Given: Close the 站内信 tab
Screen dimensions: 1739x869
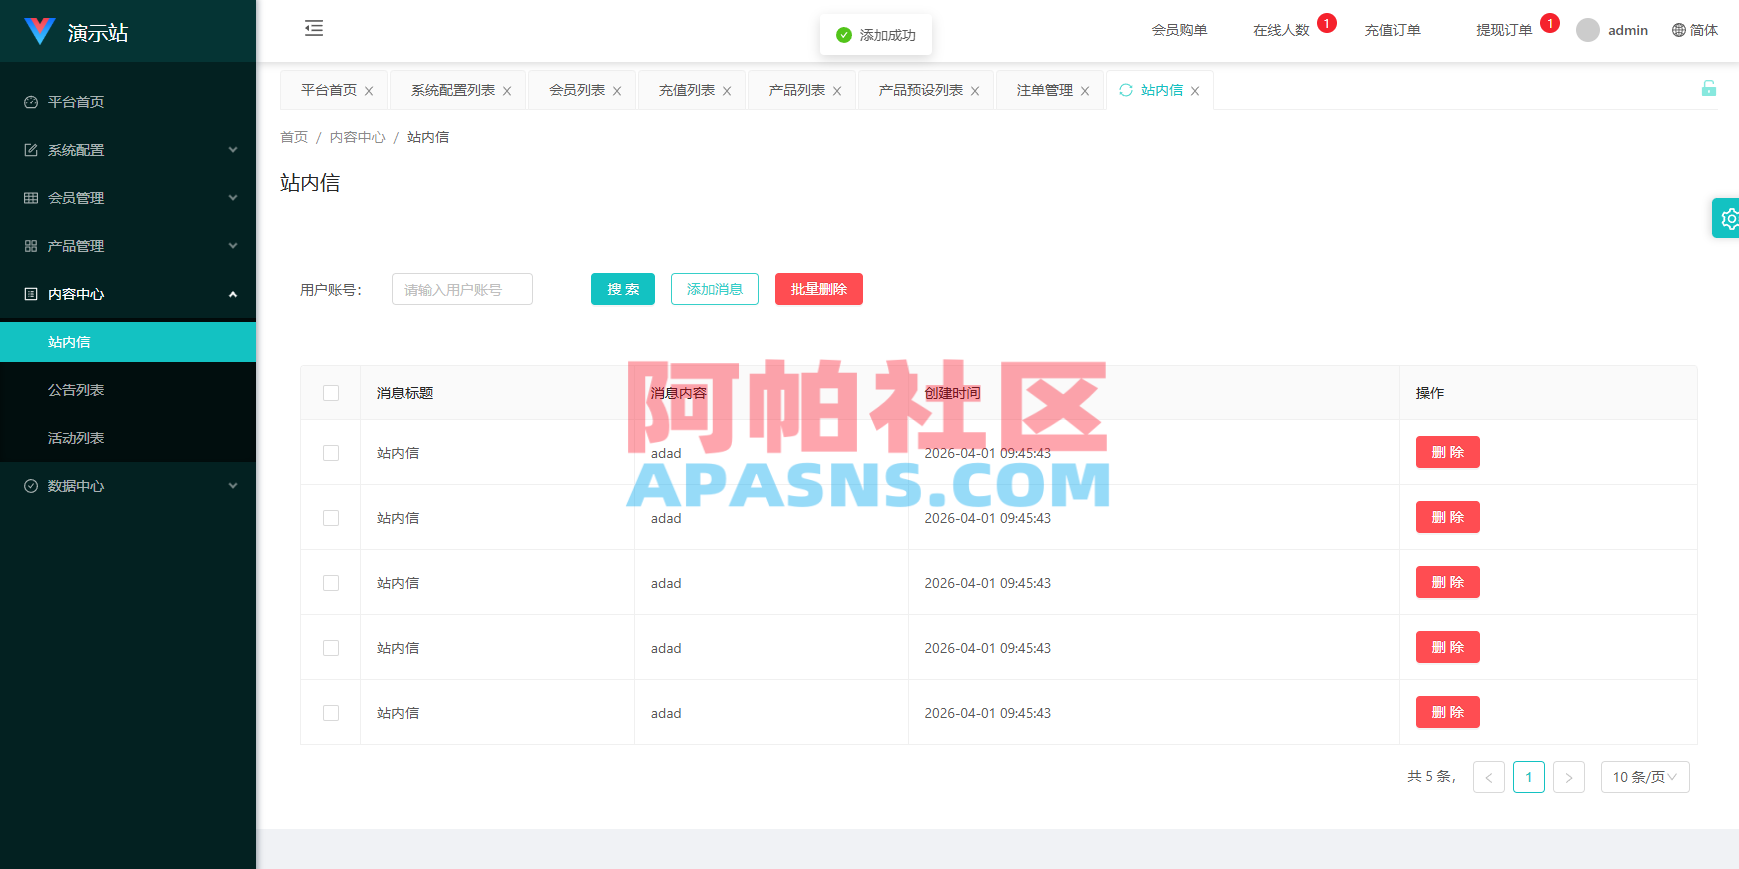Looking at the screenshot, I should 1195,91.
